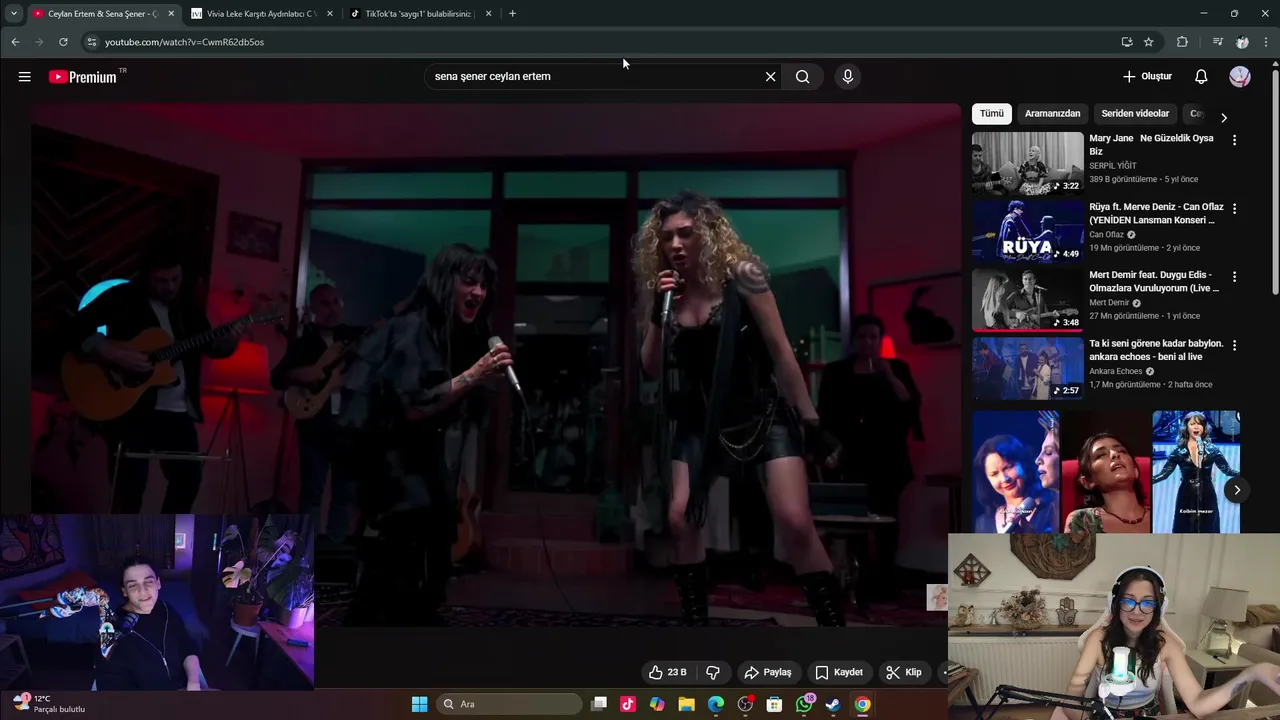
Task: Close the TikTok browser tab
Action: (488, 14)
